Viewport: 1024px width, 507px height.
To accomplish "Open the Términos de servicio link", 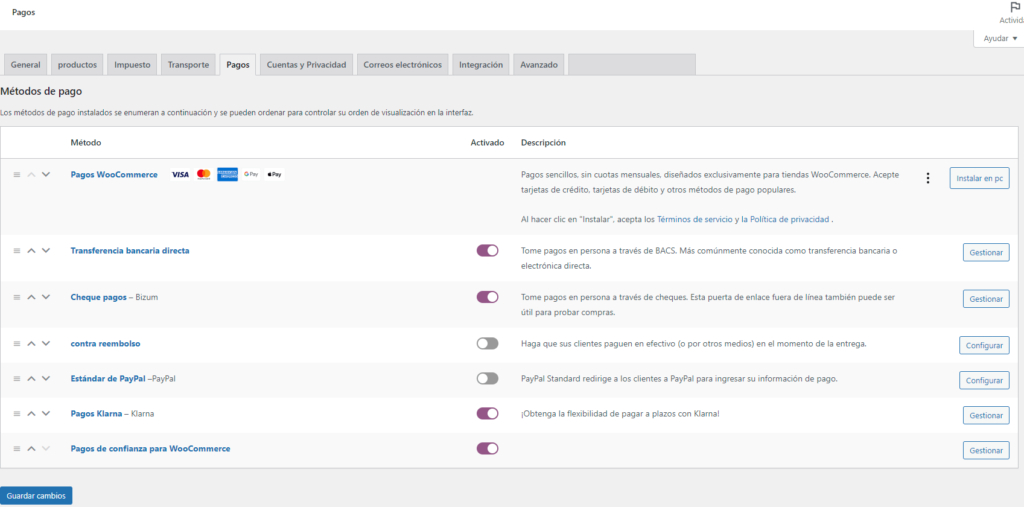I will pyautogui.click(x=694, y=220).
